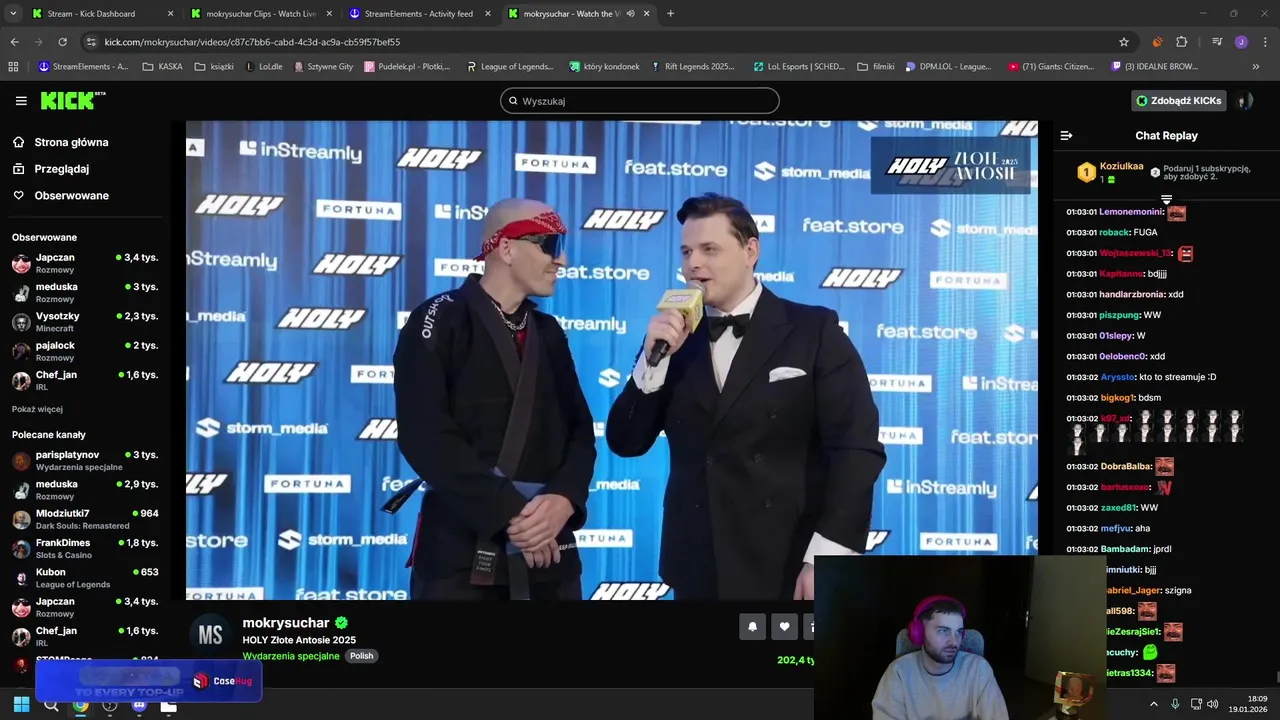Open the mokrysuchar channel name
The width and height of the screenshot is (1280, 720).
(286, 622)
